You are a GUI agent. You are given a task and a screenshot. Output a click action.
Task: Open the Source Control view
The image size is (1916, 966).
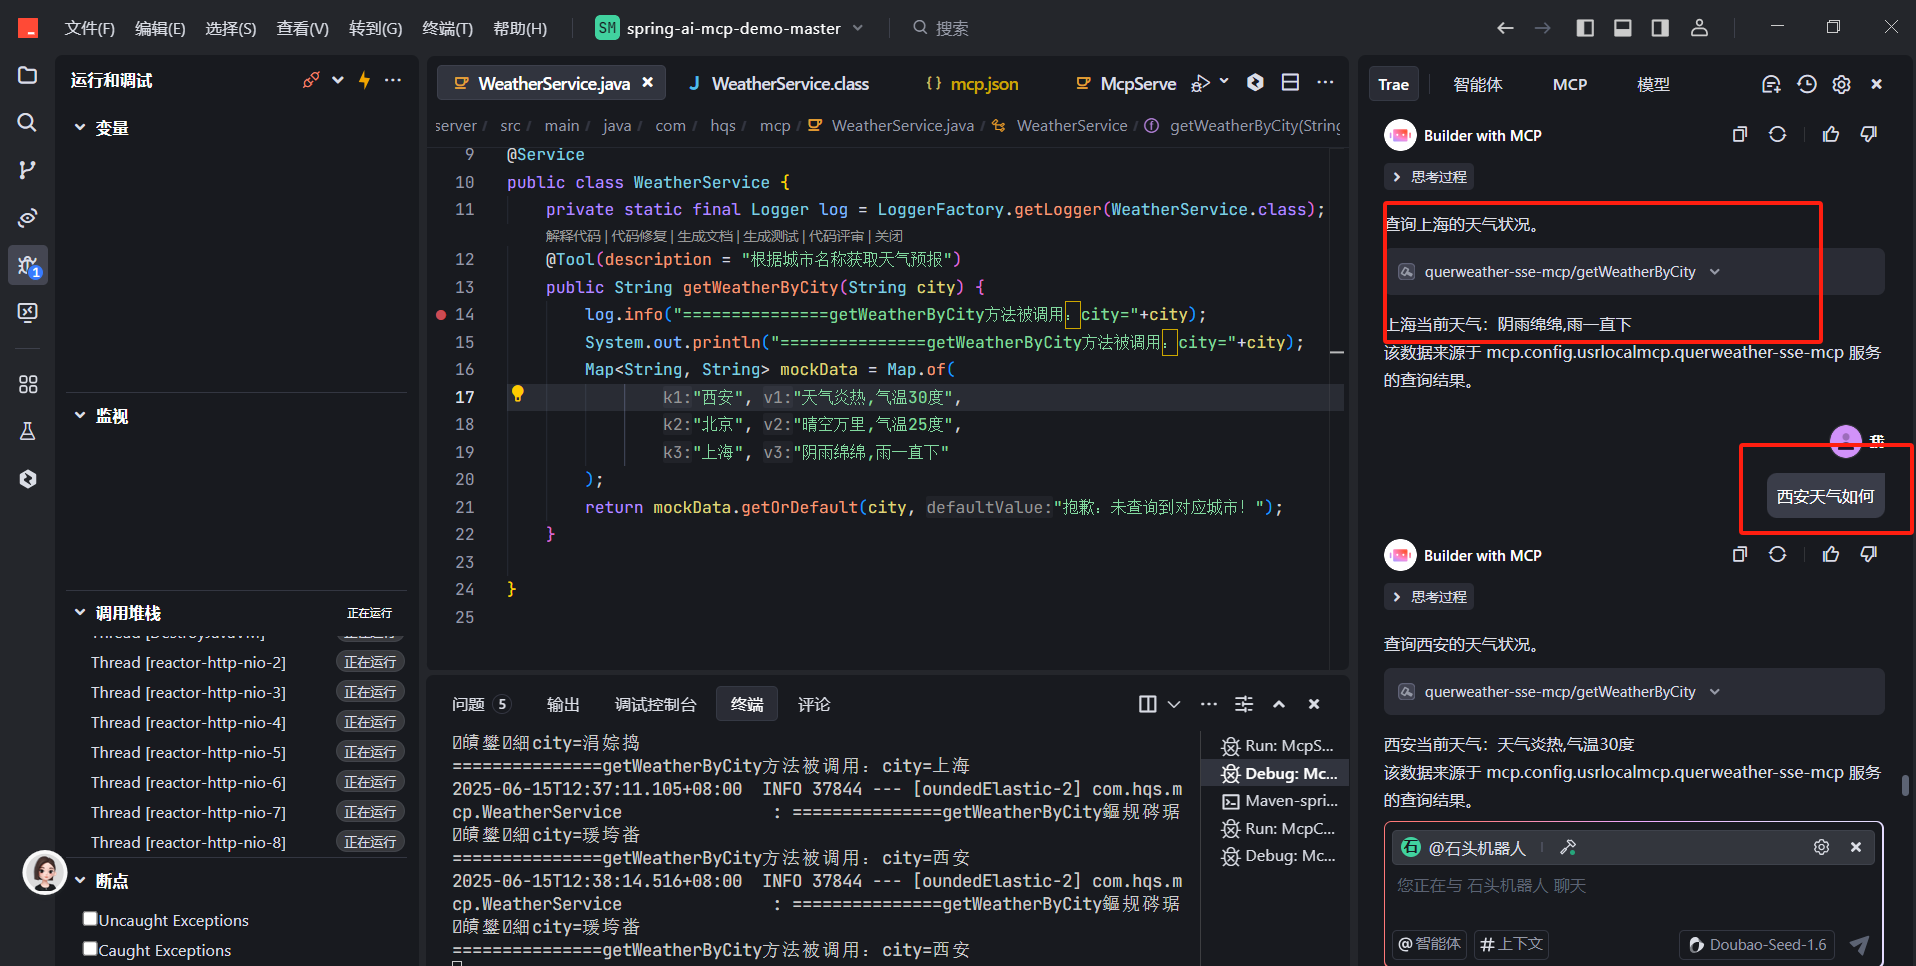click(x=27, y=169)
